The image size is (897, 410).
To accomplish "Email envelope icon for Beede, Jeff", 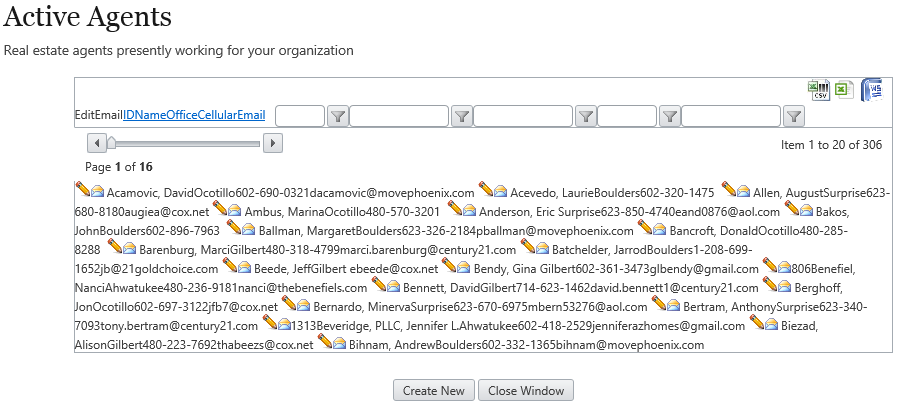I will 244,267.
